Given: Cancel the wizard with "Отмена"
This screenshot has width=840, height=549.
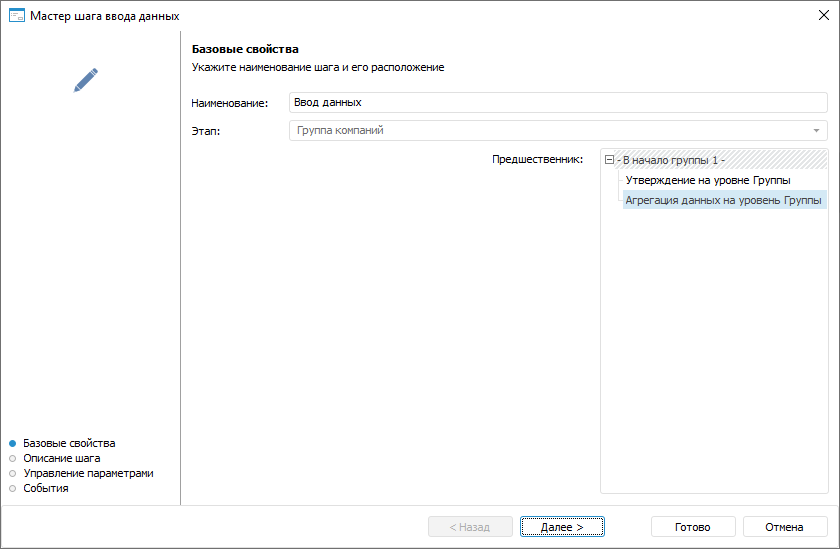Looking at the screenshot, I should pyautogui.click(x=784, y=527).
